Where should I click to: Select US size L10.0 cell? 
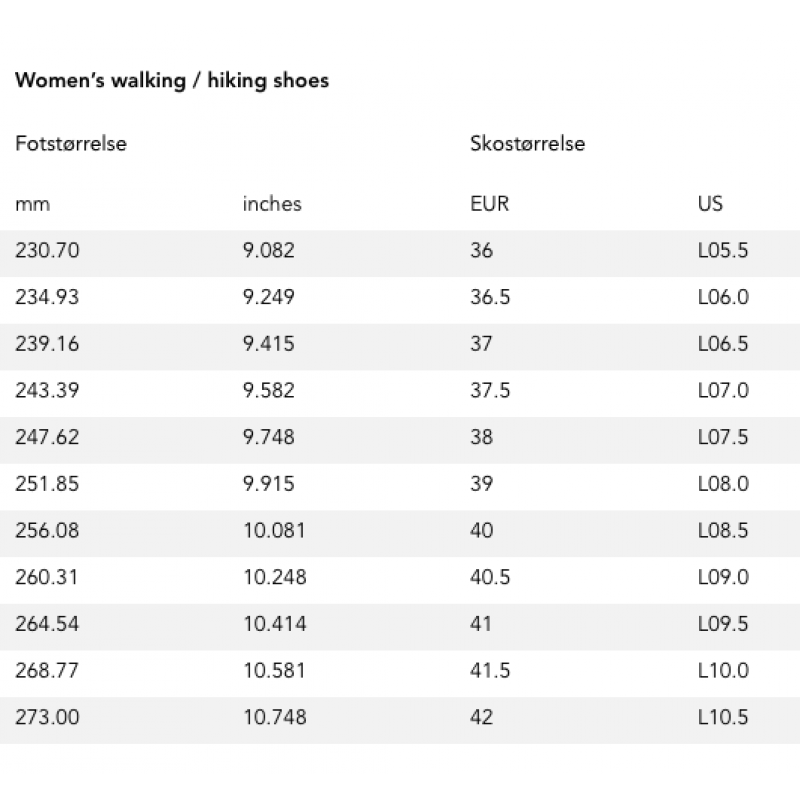pyautogui.click(x=723, y=670)
